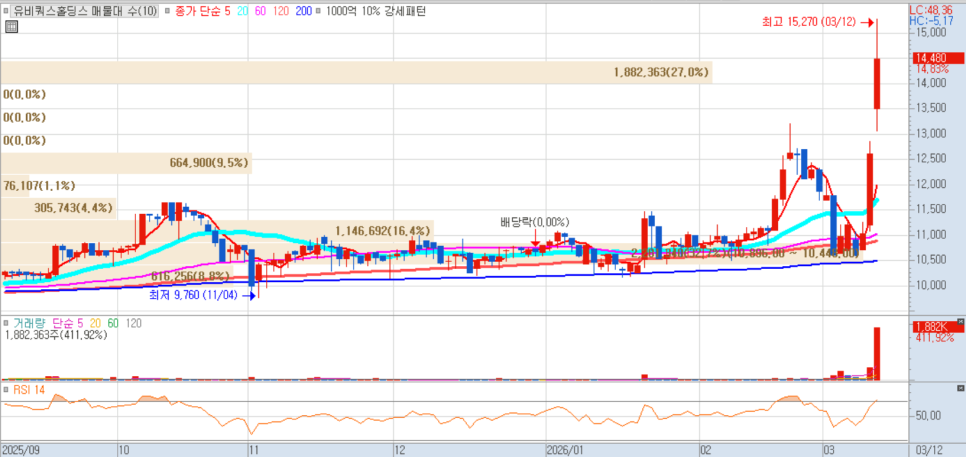Click the 1000억 10% 강세패턴 label

pos(376,10)
